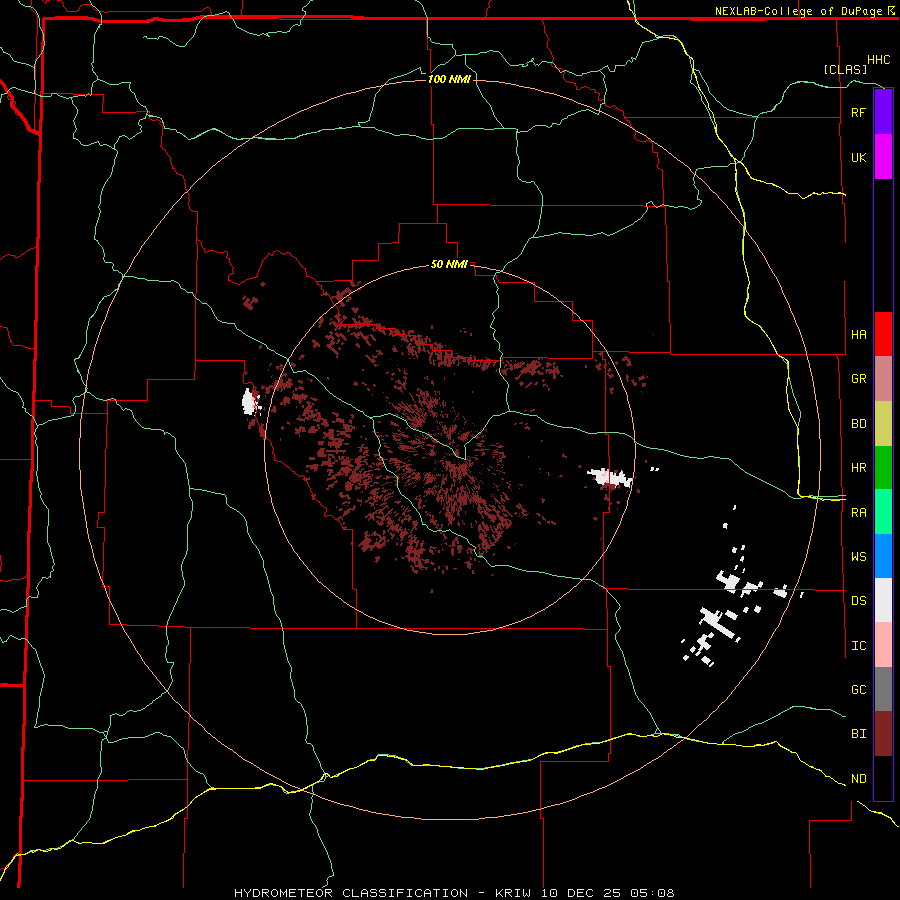Click the HA red legend swatch
The width and height of the screenshot is (900, 900).
point(883,334)
